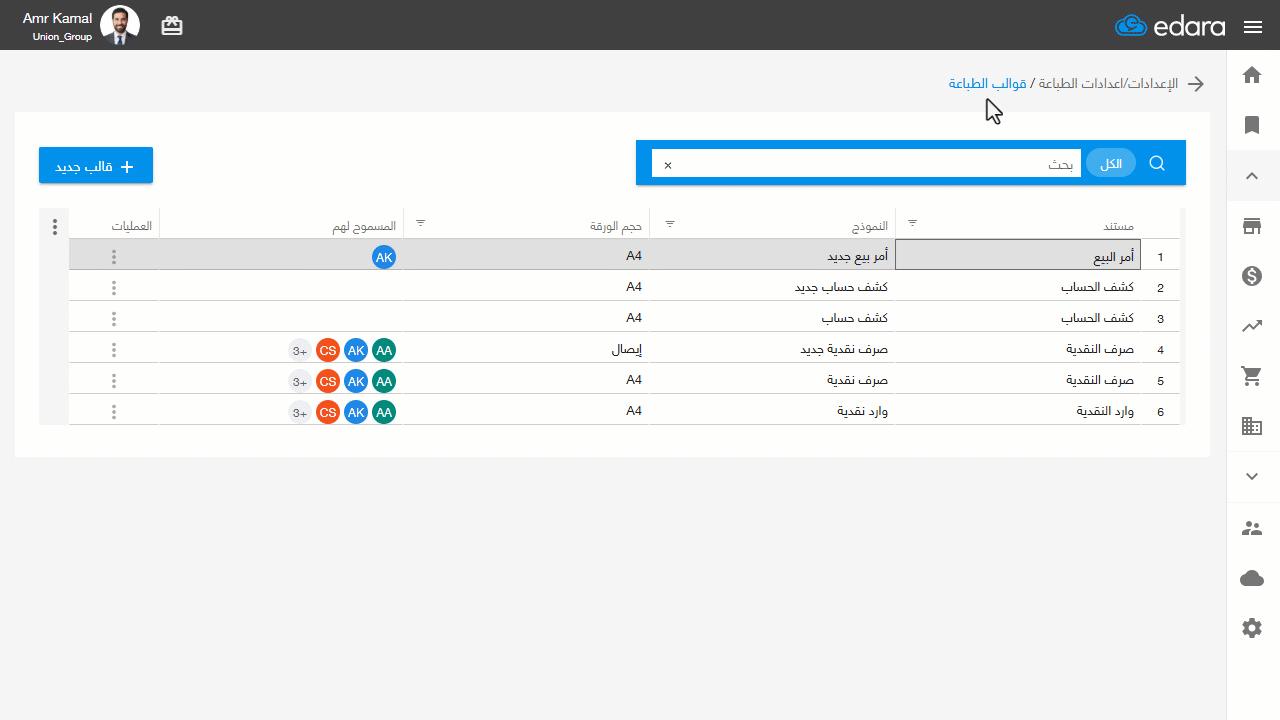
Task: Click the search magnifier icon
Action: 1157,163
